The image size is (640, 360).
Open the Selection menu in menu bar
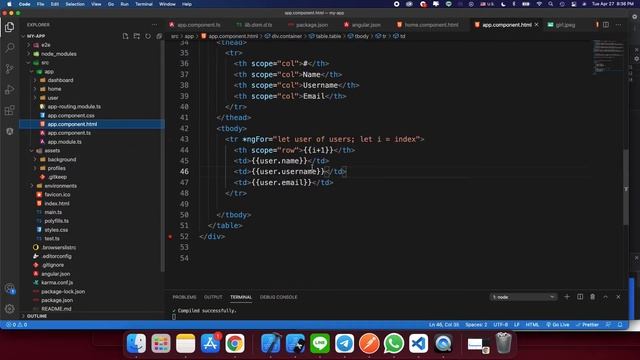(75, 4)
